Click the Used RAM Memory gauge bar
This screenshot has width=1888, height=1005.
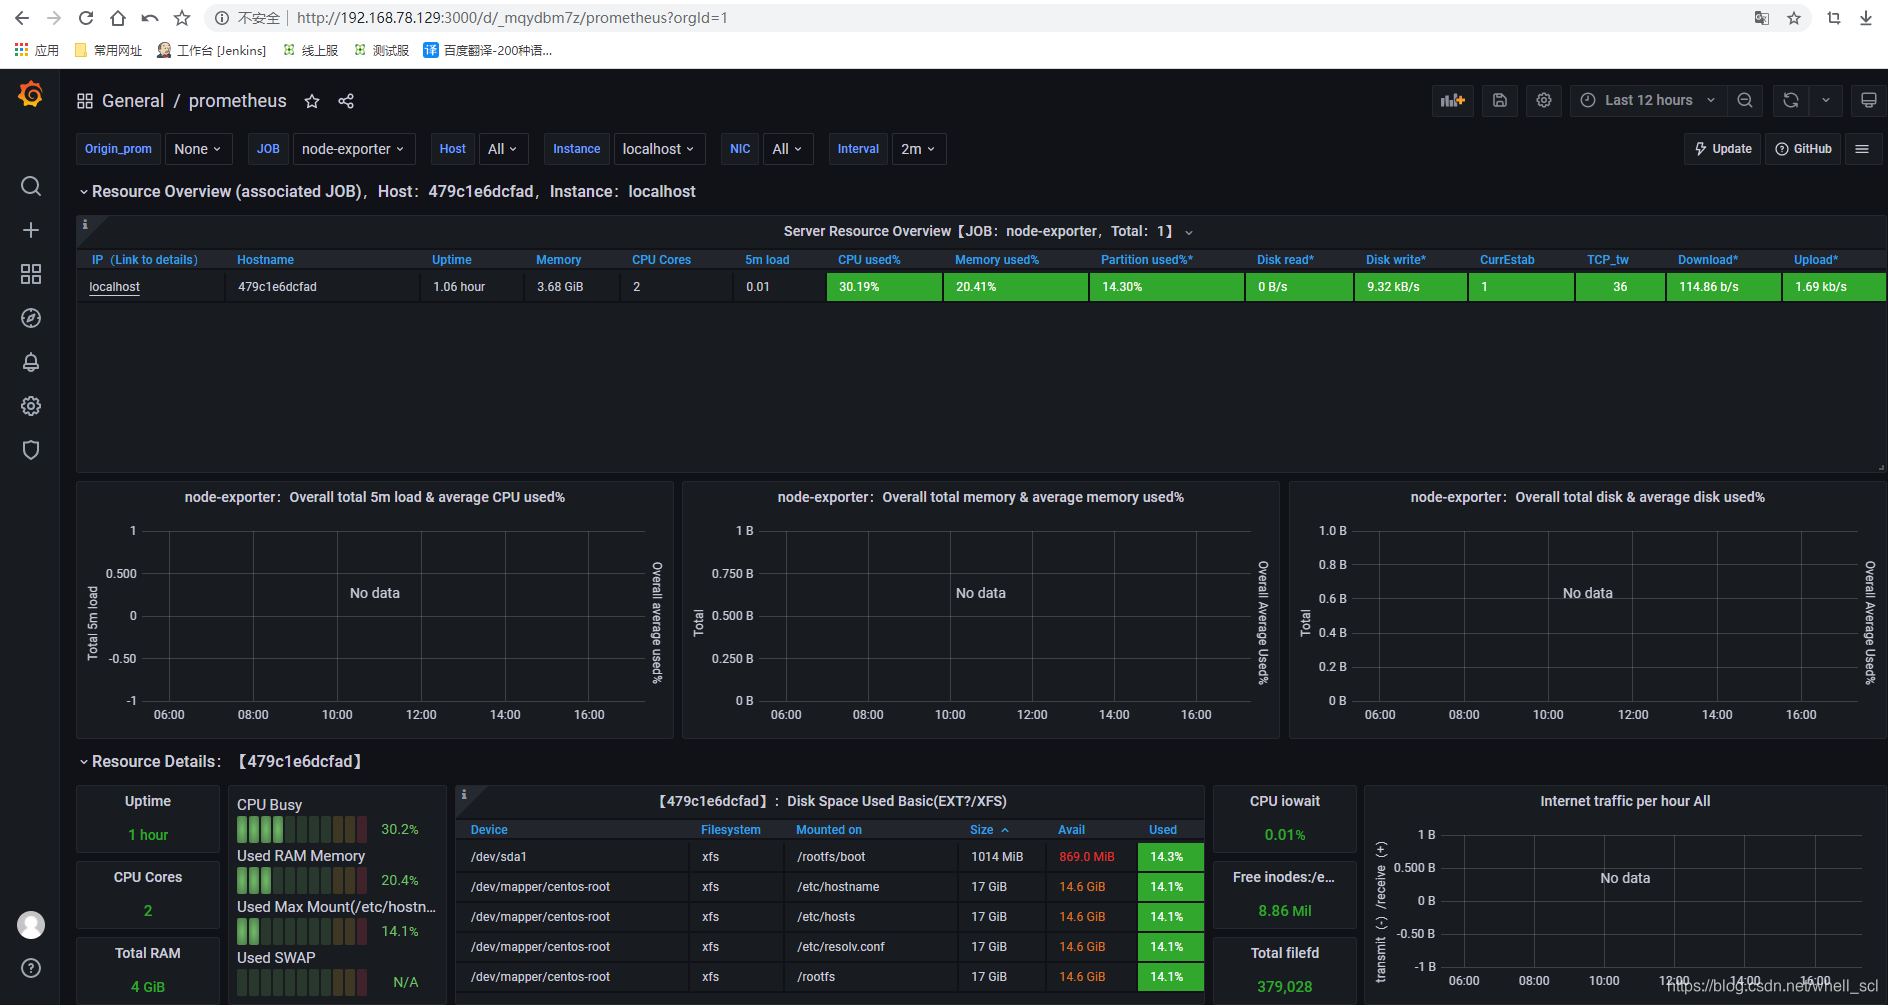tap(303, 880)
